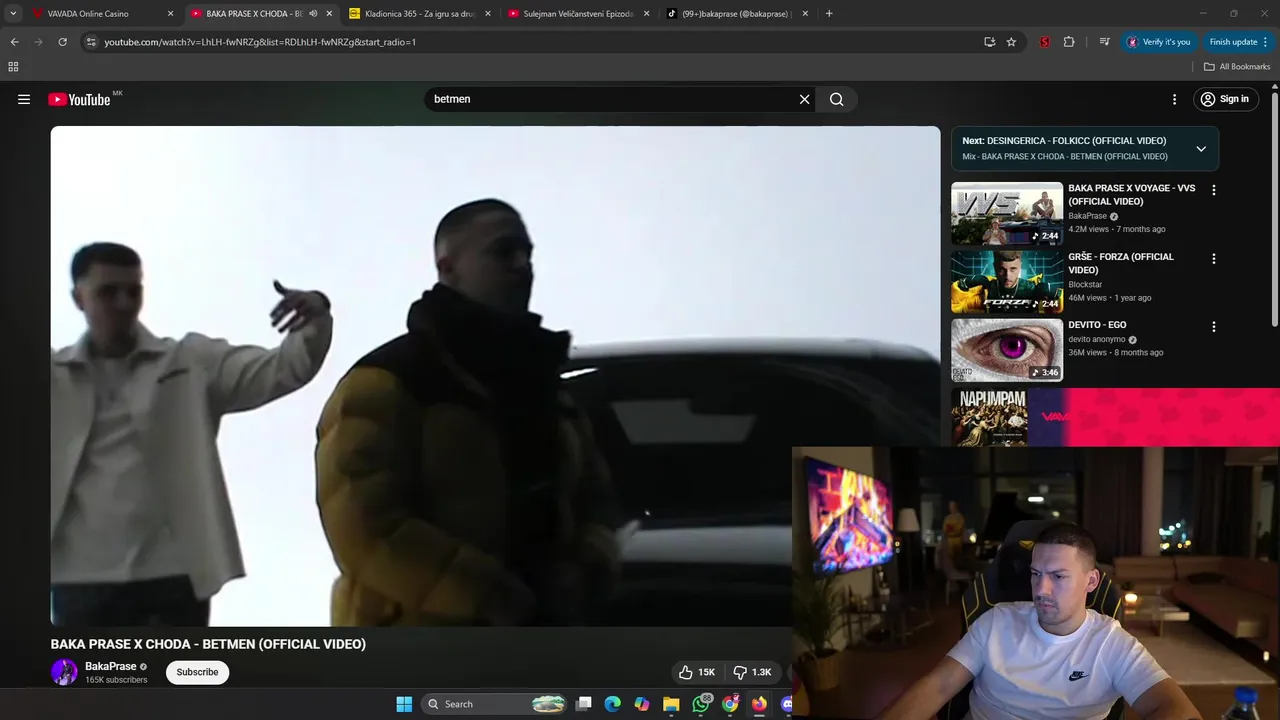Screen dimensions: 1280x720
Task: Open the Extensions puzzle icon
Action: [1069, 42]
